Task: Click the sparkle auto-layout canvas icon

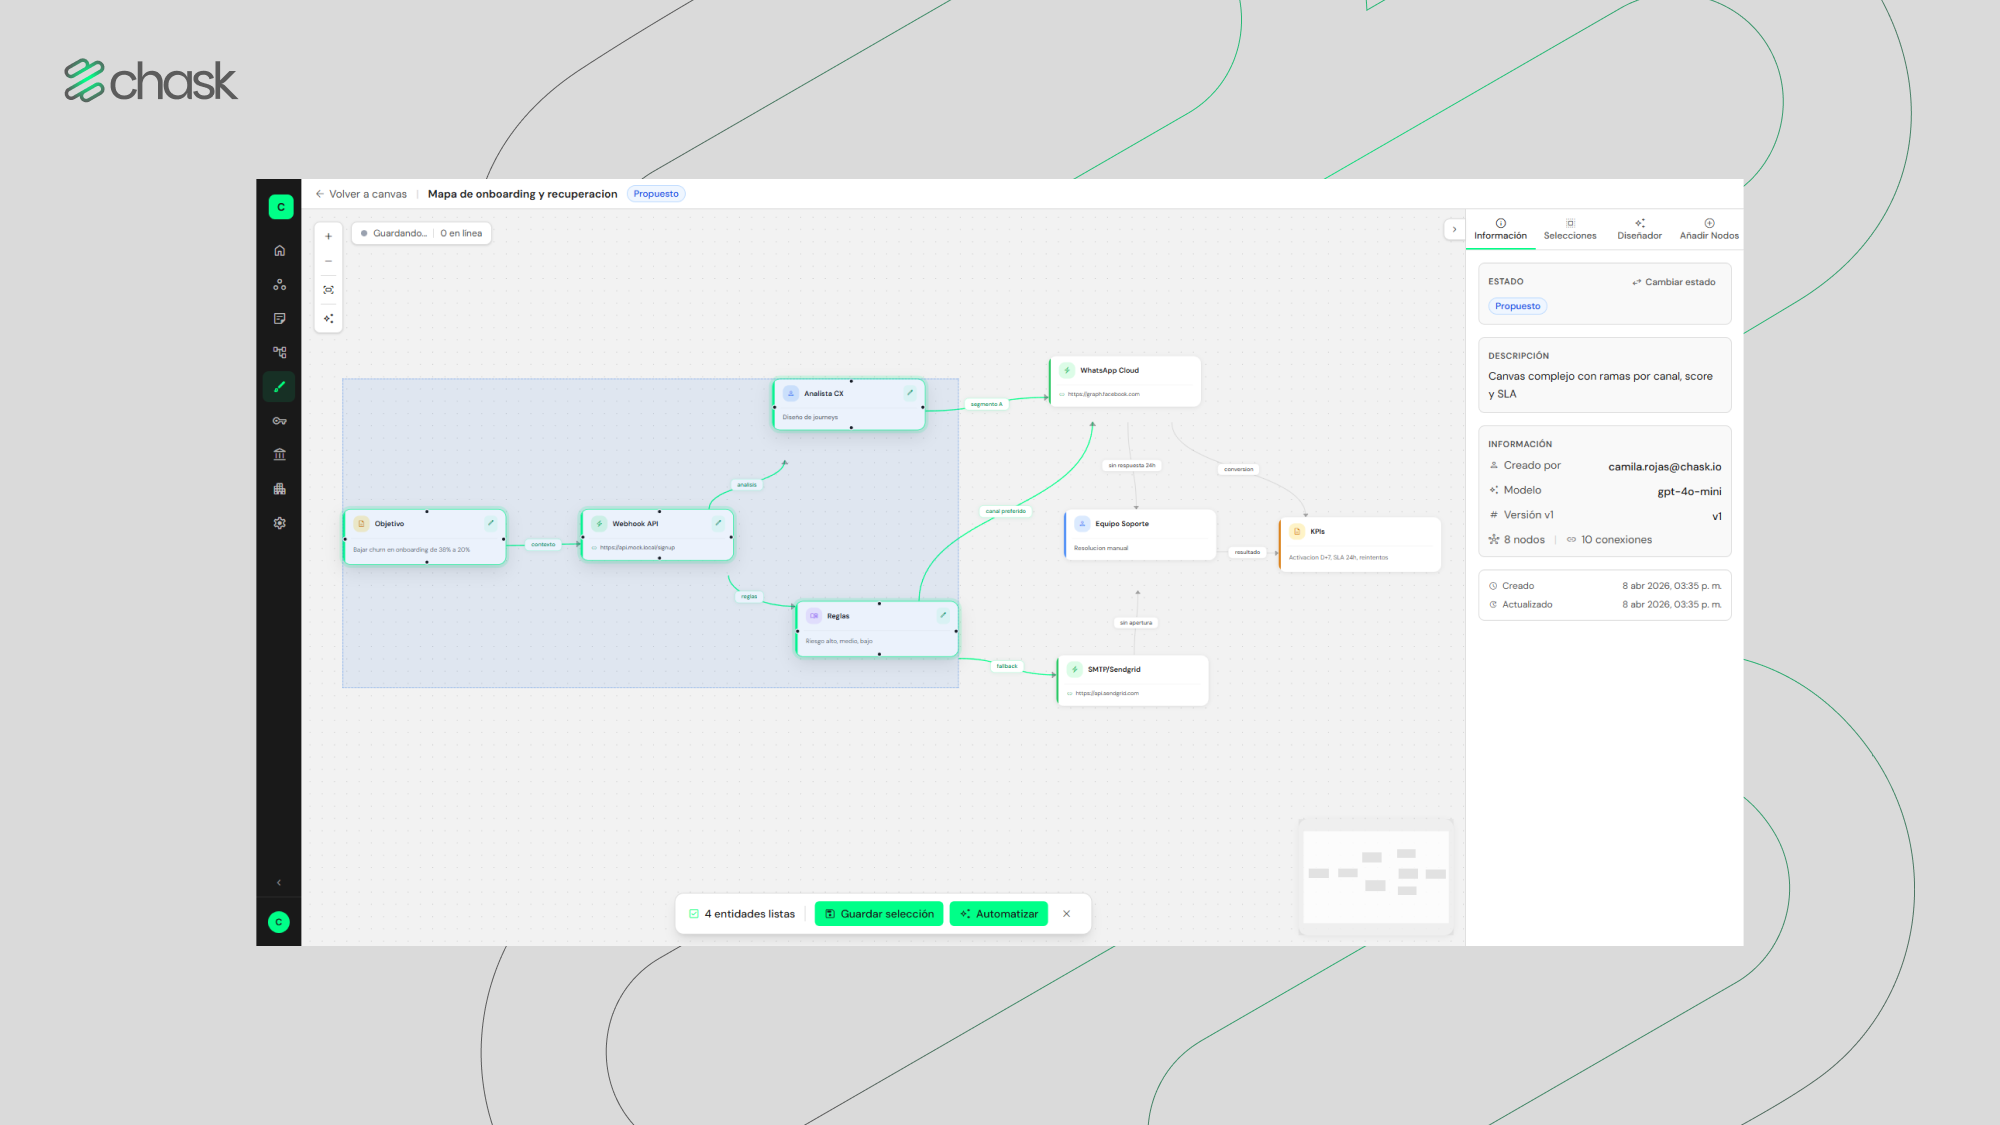Action: coord(328,319)
